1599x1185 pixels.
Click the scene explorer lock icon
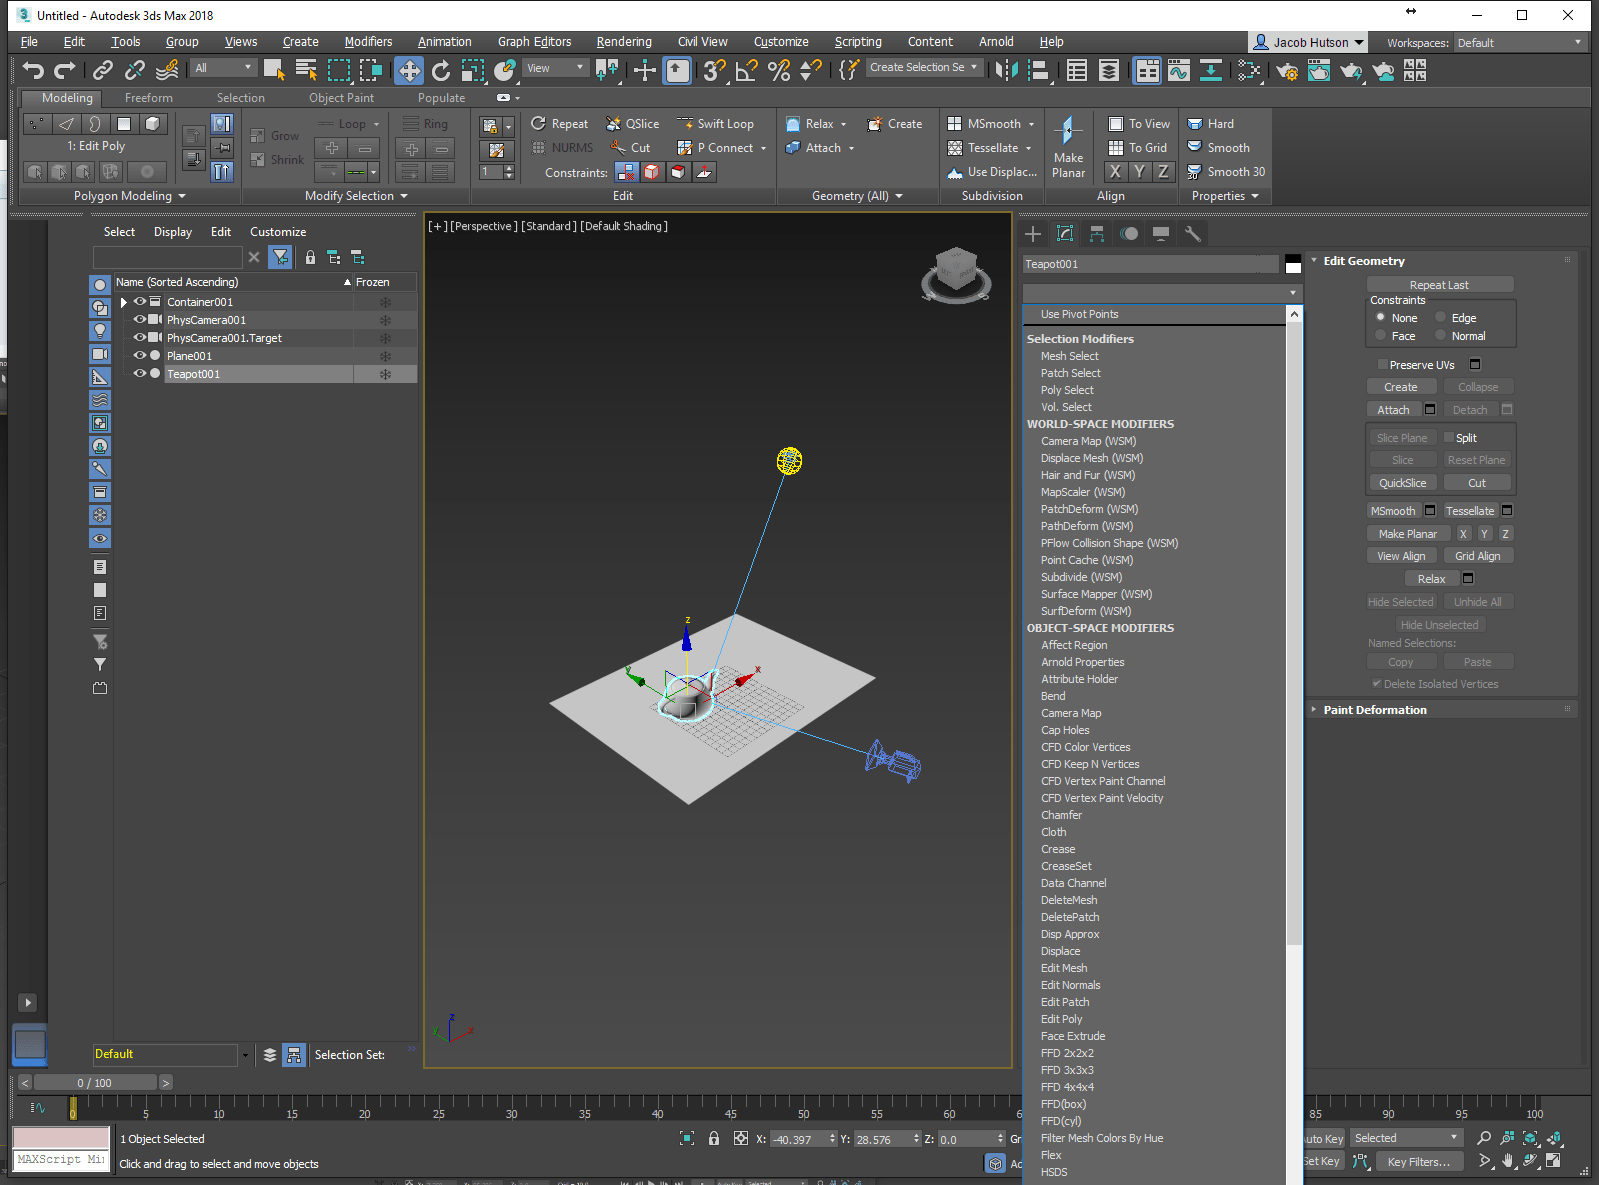(x=310, y=257)
